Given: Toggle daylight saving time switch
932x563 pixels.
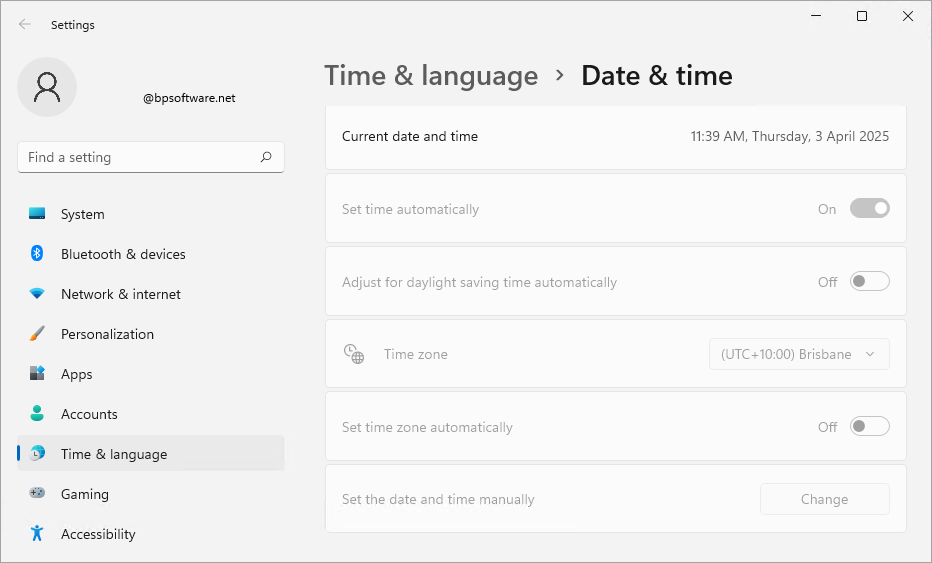Looking at the screenshot, I should (x=870, y=281).
